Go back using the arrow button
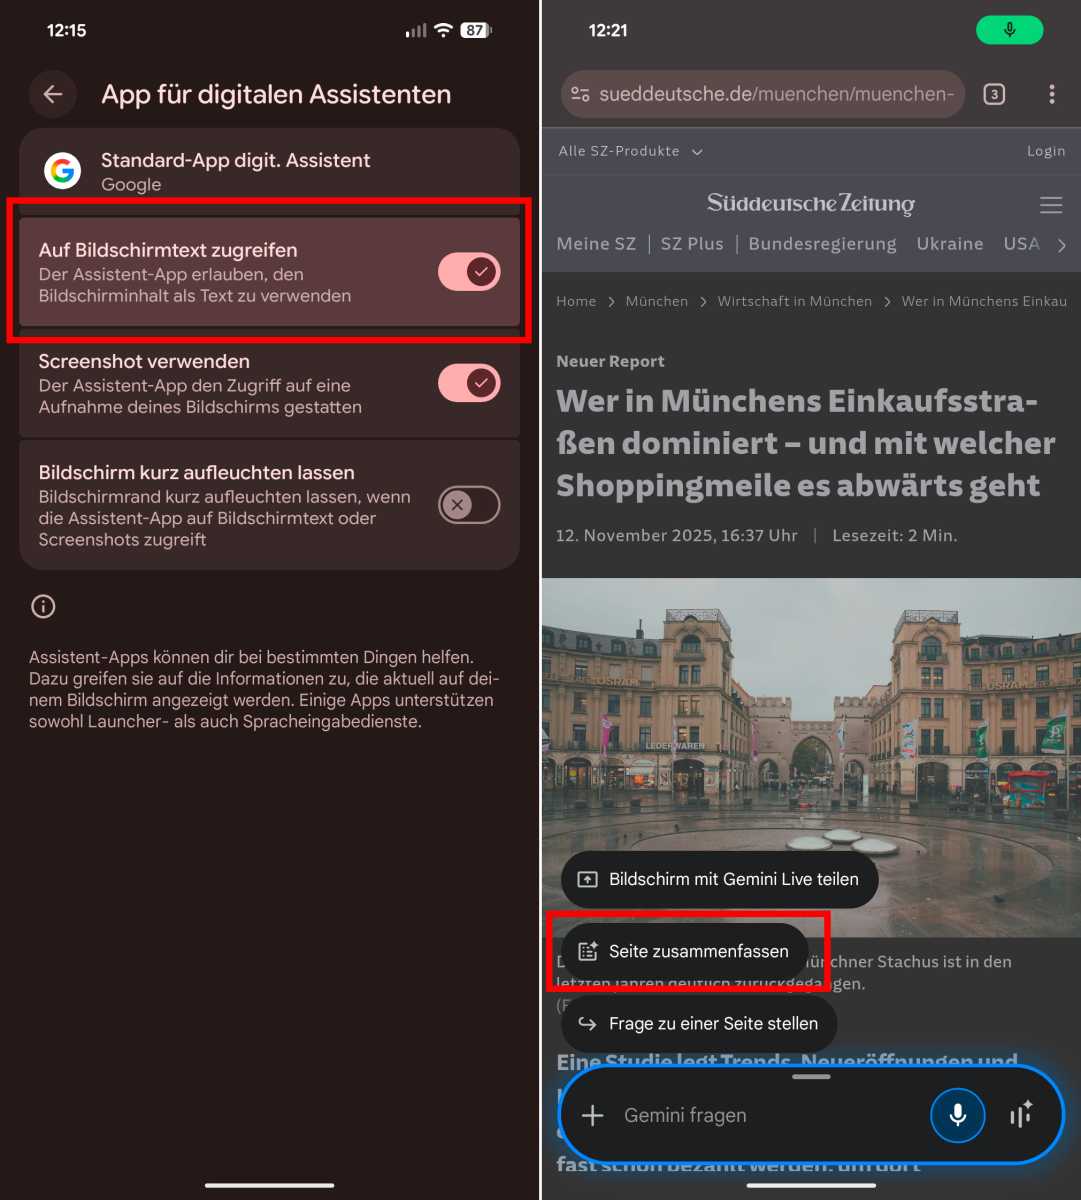The width and height of the screenshot is (1081, 1200). coord(53,94)
